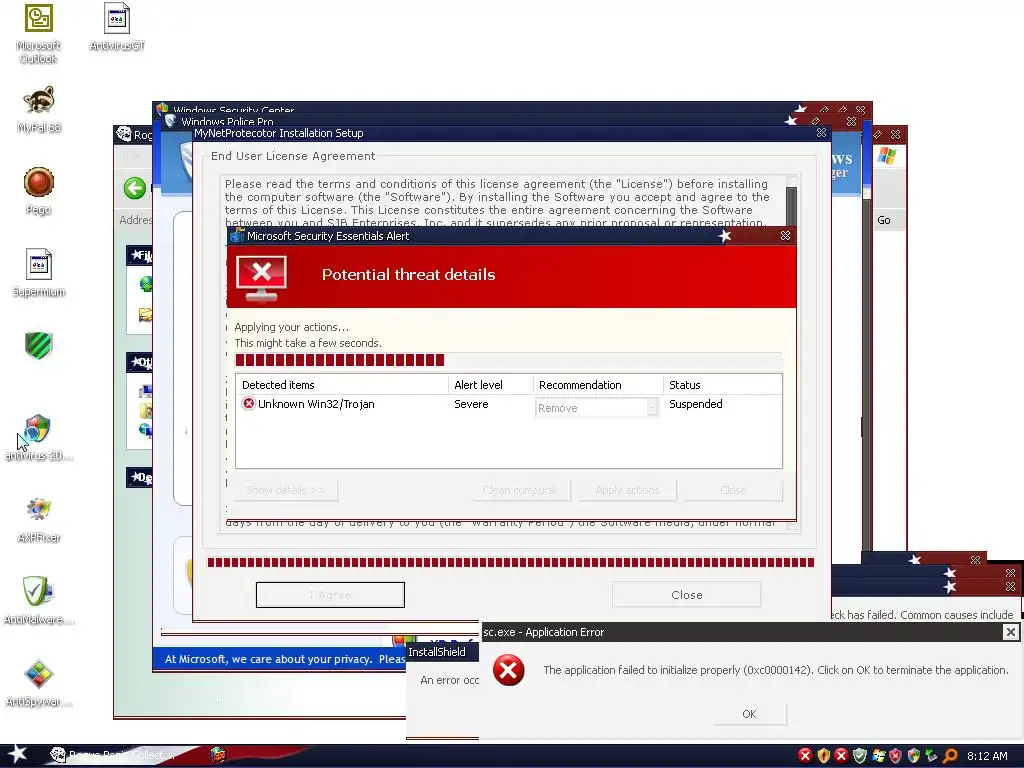1024x768 pixels.
Task: Click the red monitor X threat icon
Action: 262,278
